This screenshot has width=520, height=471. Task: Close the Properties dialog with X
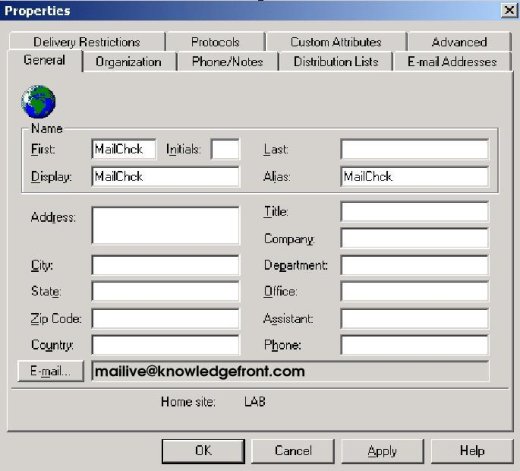pyautogui.click(x=509, y=10)
